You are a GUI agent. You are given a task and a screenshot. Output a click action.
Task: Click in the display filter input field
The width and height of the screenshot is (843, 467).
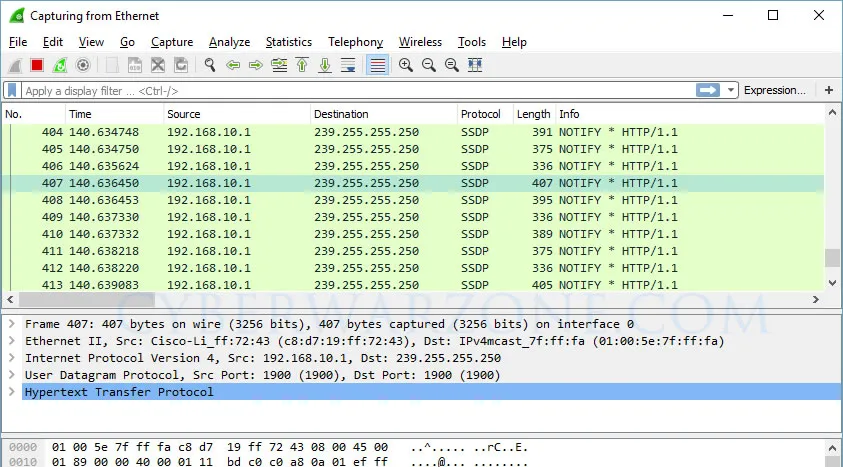pyautogui.click(x=350, y=91)
